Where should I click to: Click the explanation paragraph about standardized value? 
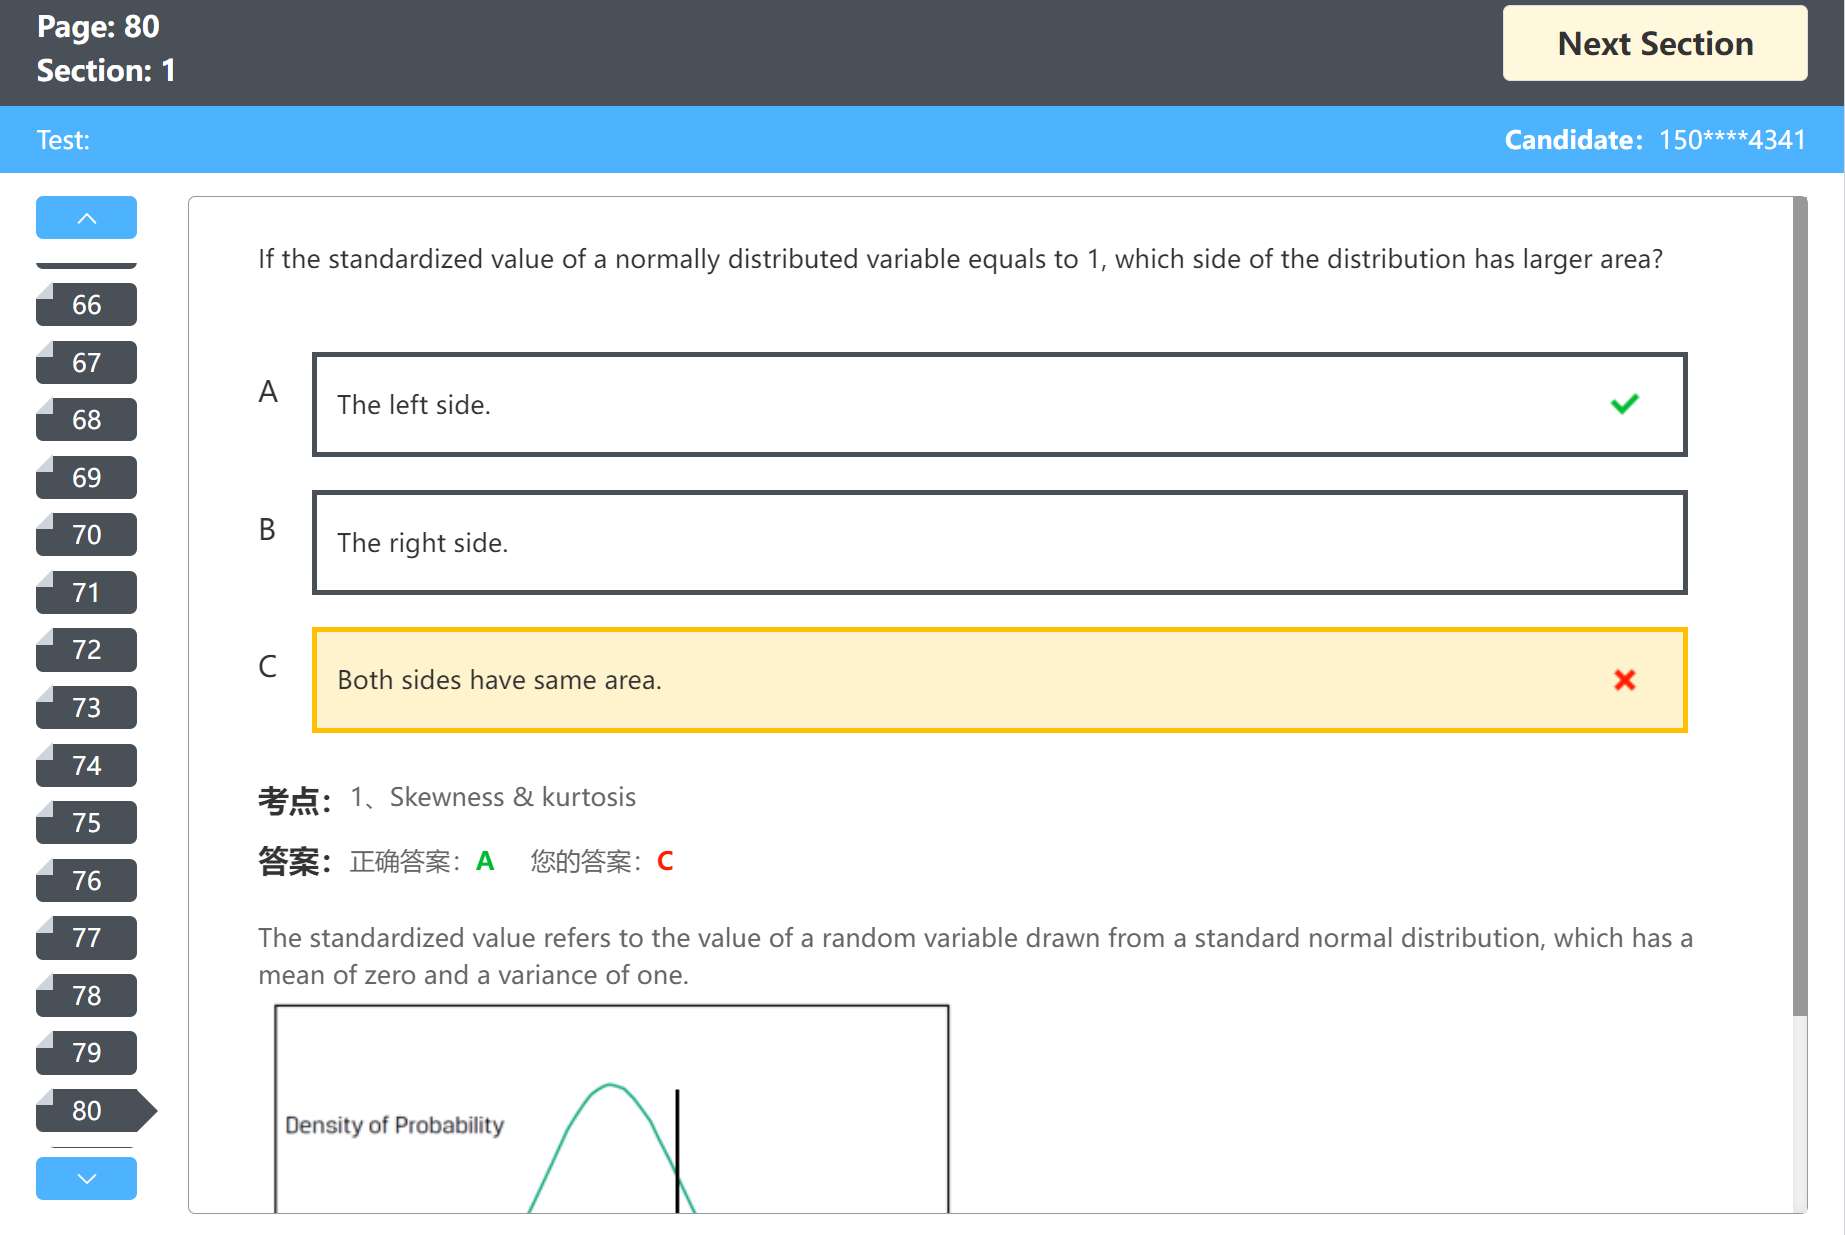[975, 956]
